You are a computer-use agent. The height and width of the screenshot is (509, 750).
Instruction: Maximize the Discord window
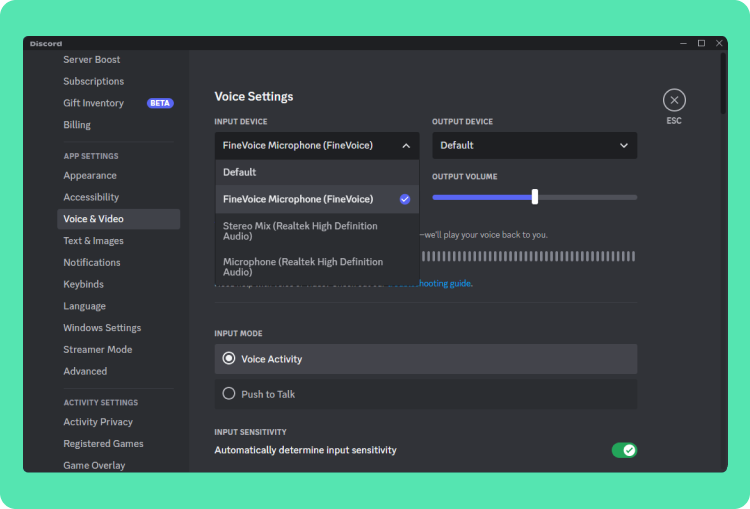point(701,44)
